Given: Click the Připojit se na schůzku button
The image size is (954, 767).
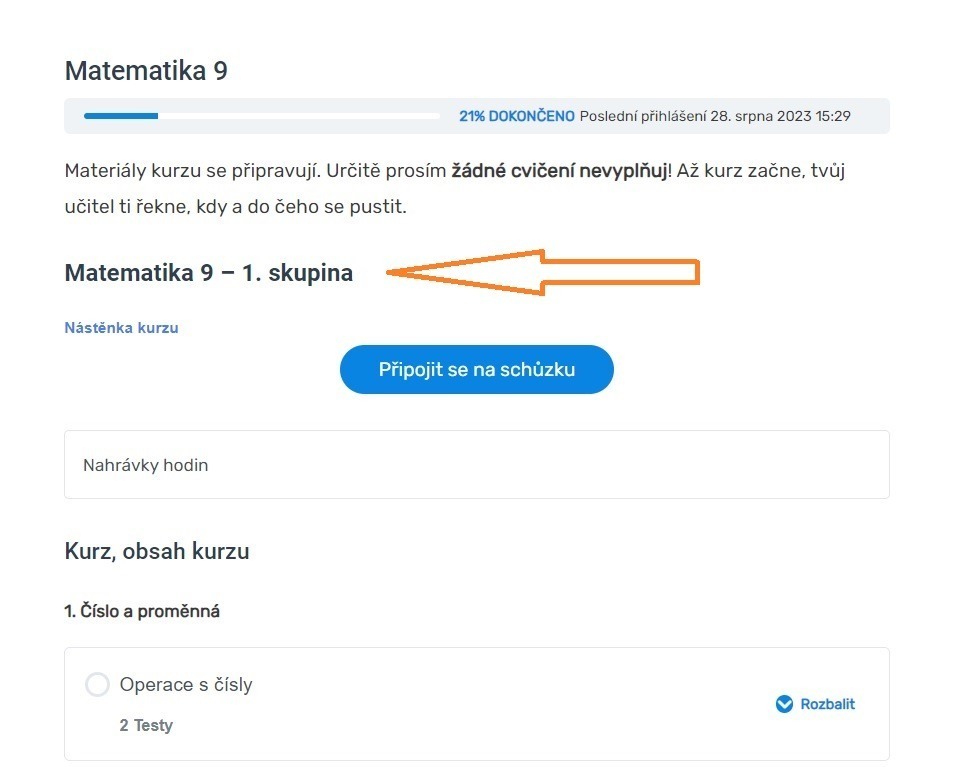Looking at the screenshot, I should pyautogui.click(x=476, y=369).
